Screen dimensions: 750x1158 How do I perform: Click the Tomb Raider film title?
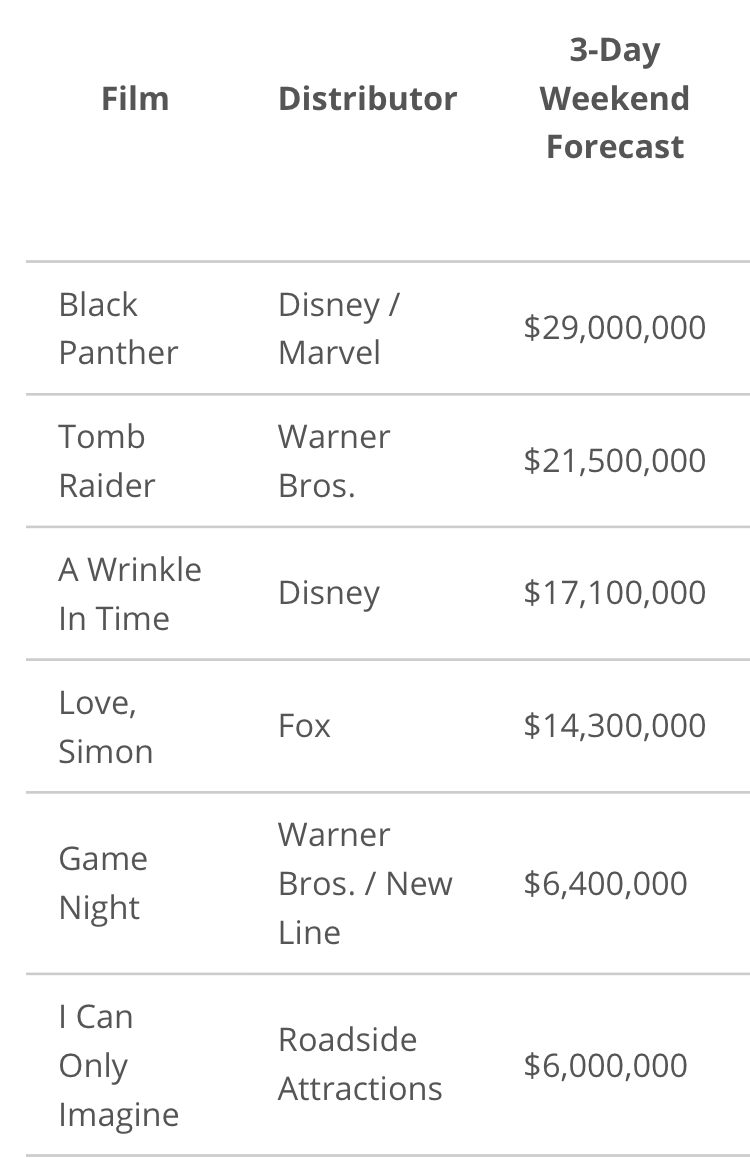click(x=106, y=460)
